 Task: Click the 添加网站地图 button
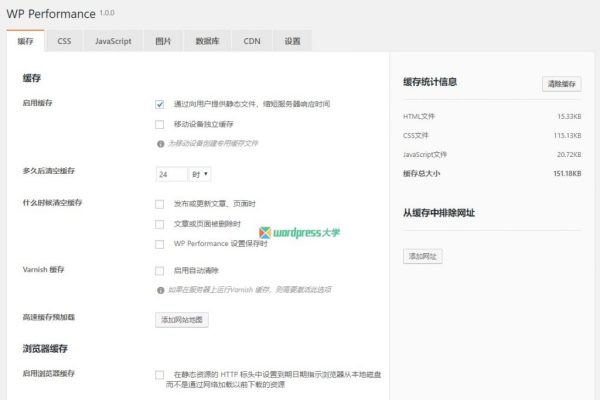tap(182, 320)
